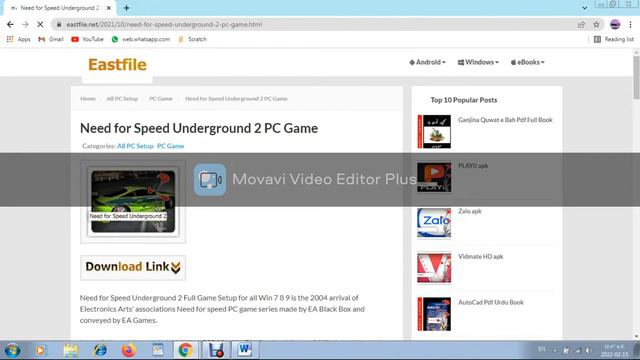
Task: Open PC Game breadcrumb
Action: [161, 98]
